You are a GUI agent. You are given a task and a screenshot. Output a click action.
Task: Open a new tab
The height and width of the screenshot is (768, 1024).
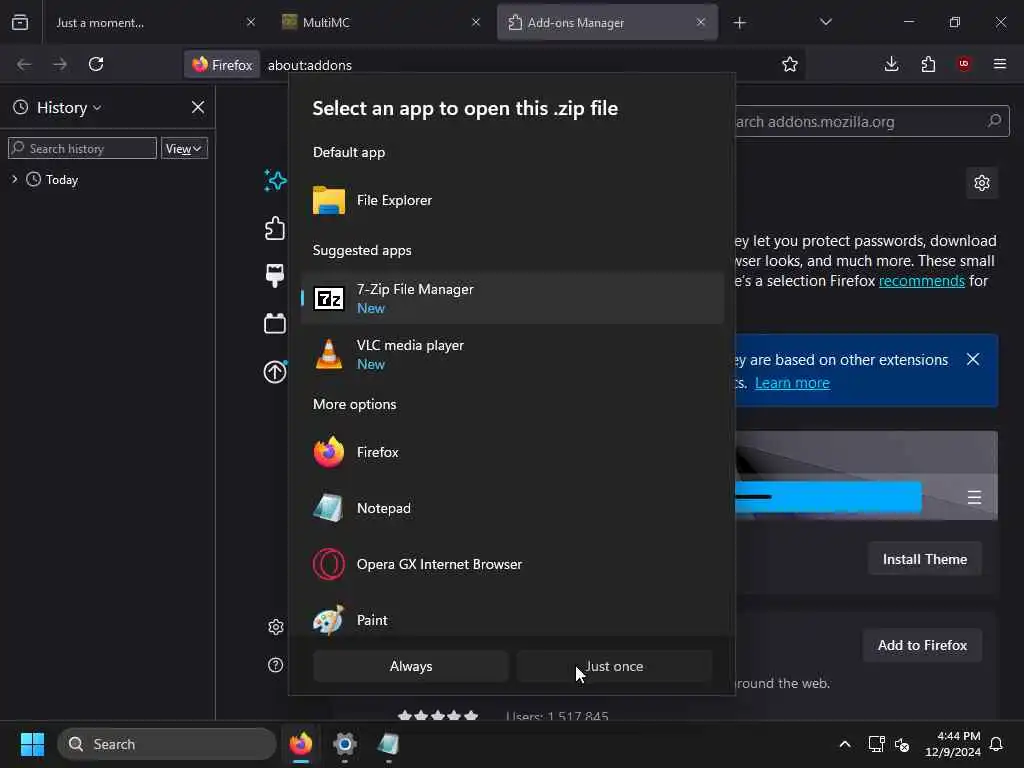point(739,23)
